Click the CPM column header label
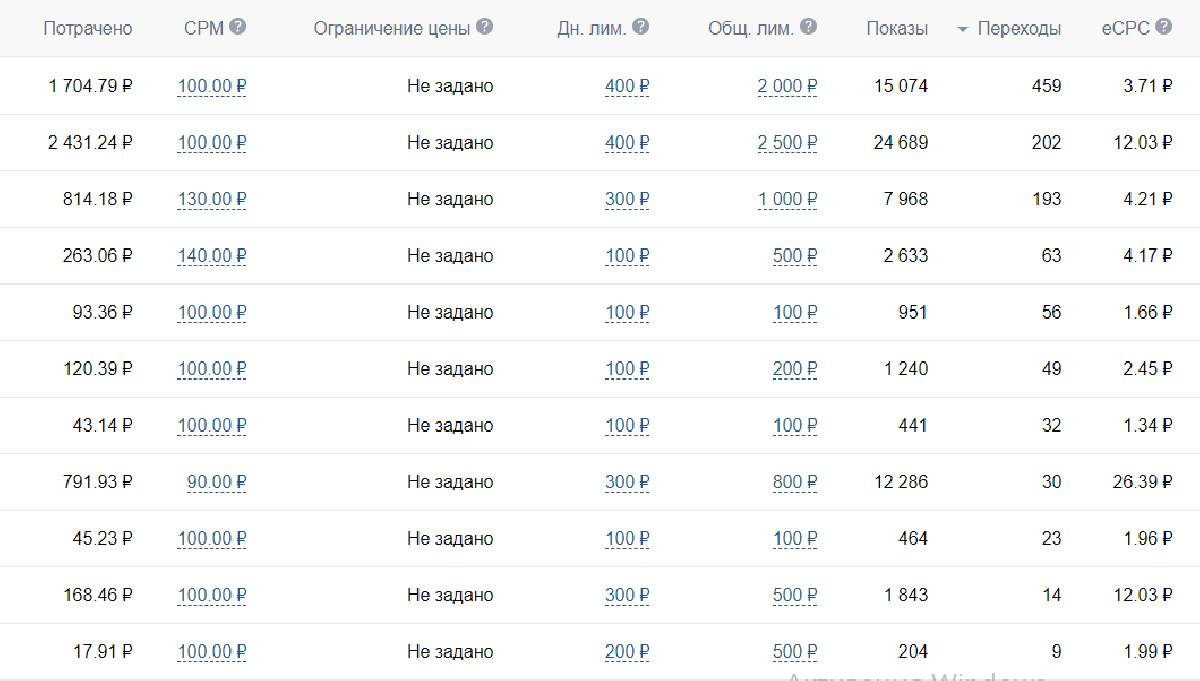1200x681 pixels. tap(204, 28)
